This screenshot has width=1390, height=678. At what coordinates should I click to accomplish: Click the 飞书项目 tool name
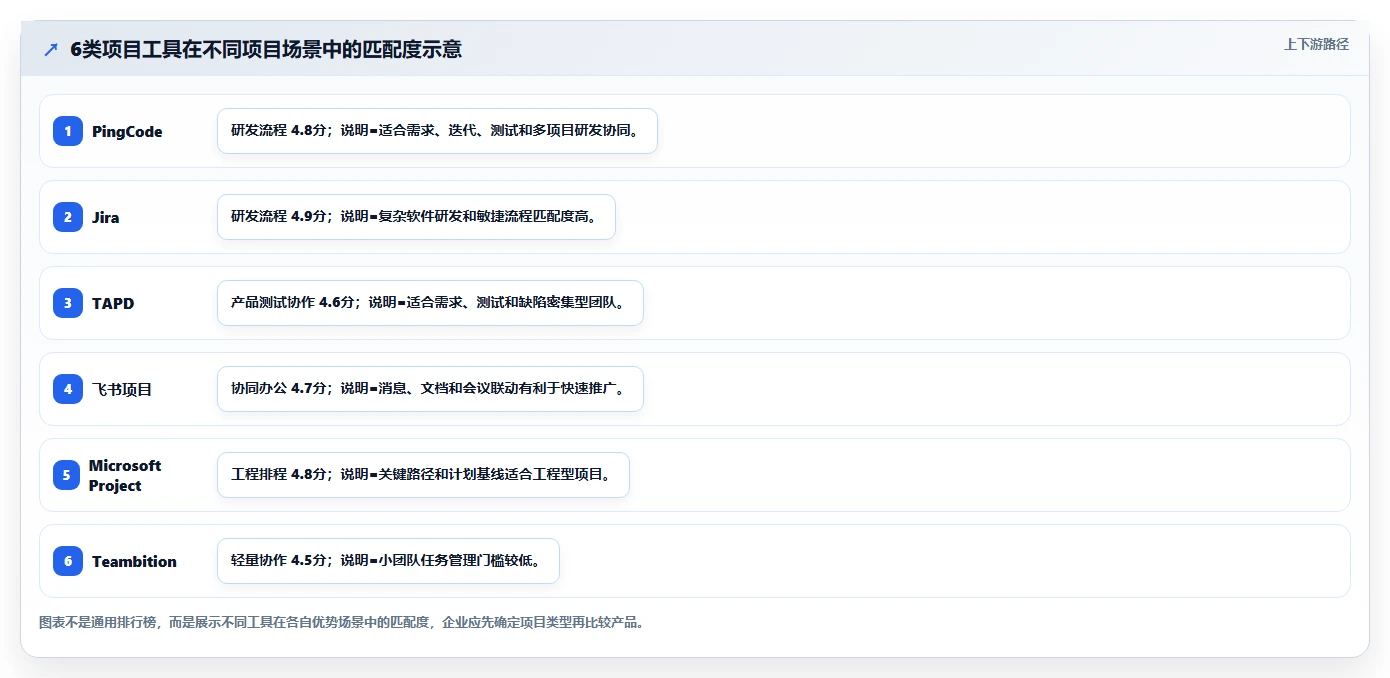(122, 389)
